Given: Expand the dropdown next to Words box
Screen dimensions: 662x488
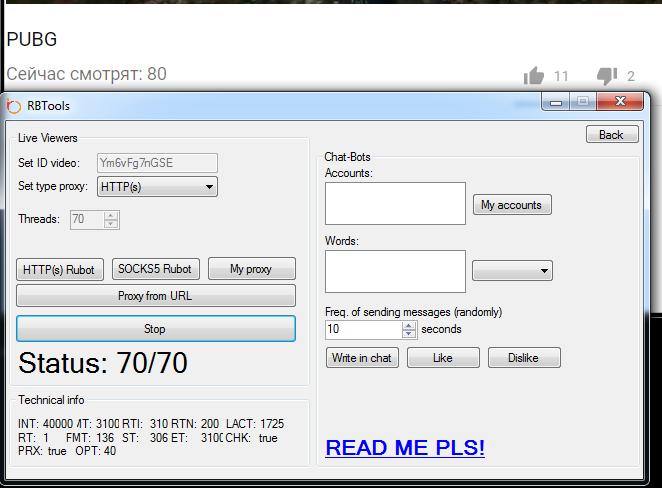Looking at the screenshot, I should click(x=513, y=270).
